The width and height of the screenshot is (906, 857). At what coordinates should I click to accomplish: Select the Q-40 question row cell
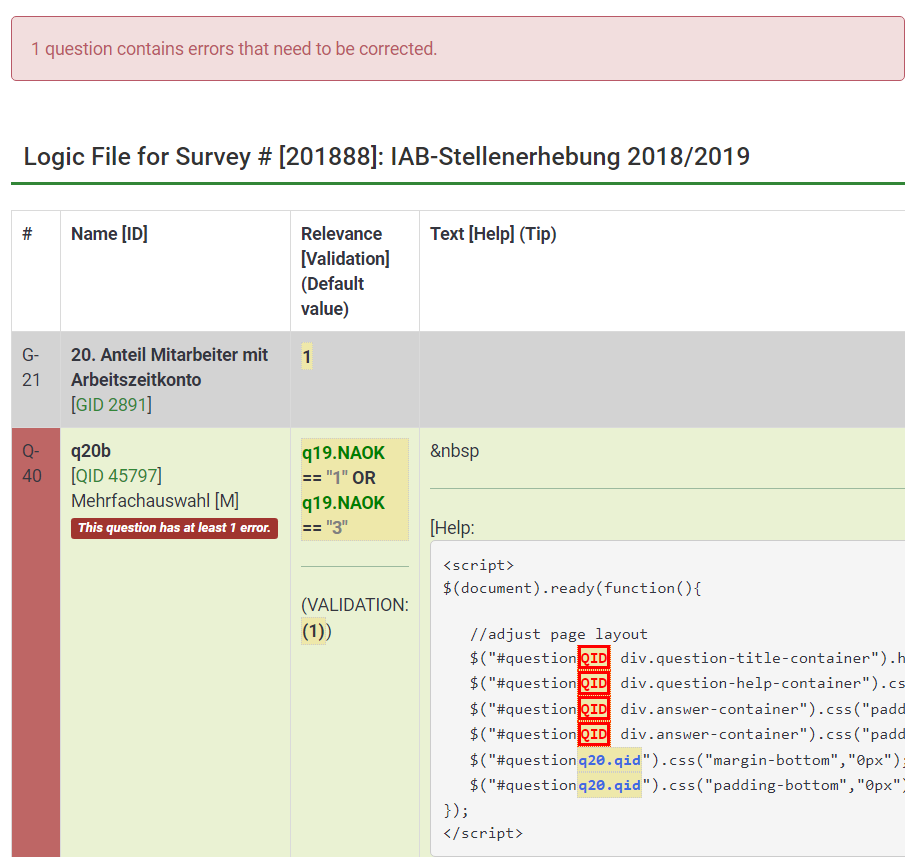coord(33,463)
